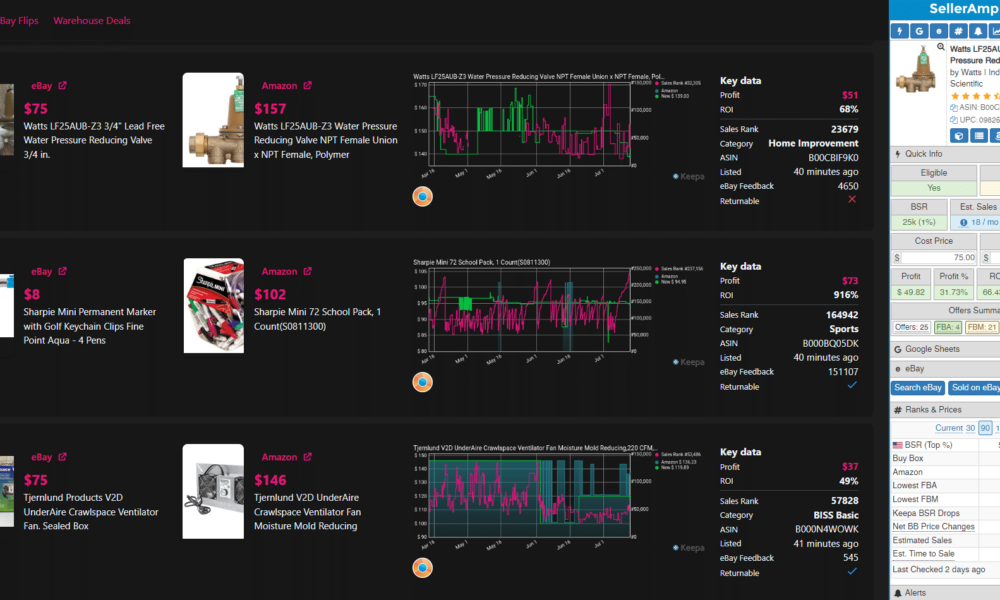The width and height of the screenshot is (1000, 600).
Task: Open Sharpie Mini 72 pack thumbnail
Action: pyautogui.click(x=214, y=305)
